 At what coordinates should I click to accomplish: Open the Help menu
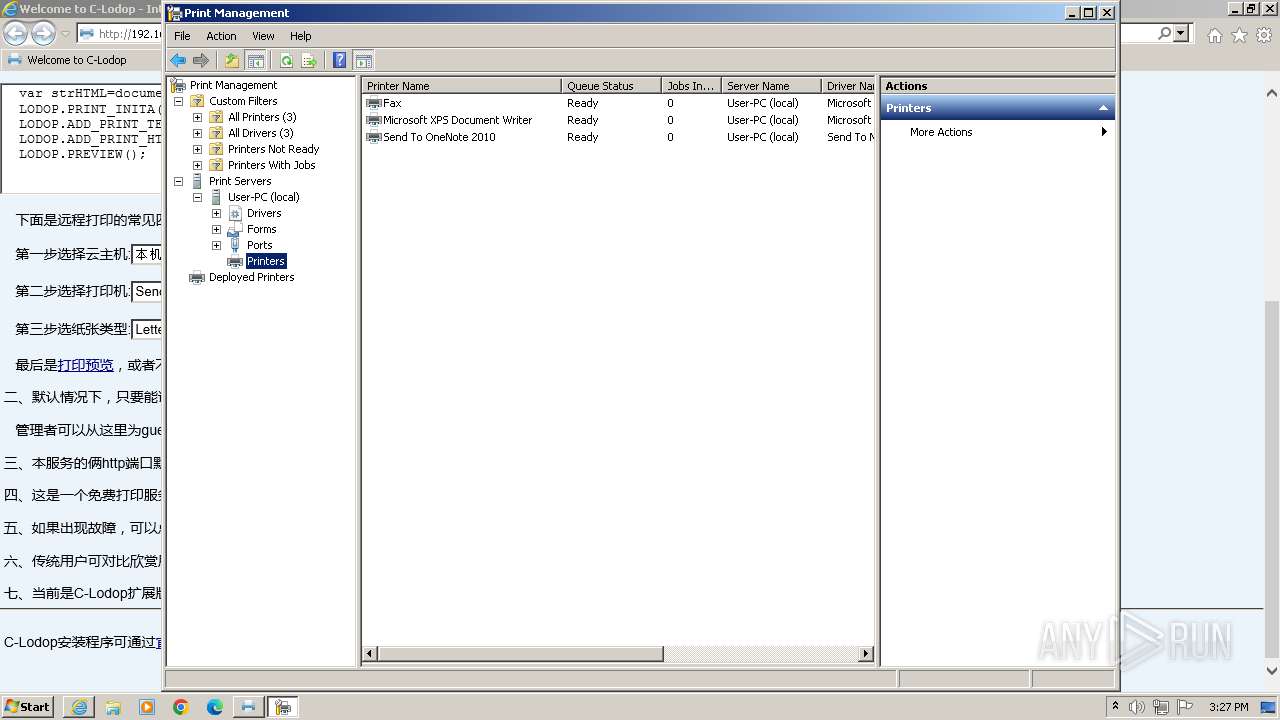coord(301,36)
